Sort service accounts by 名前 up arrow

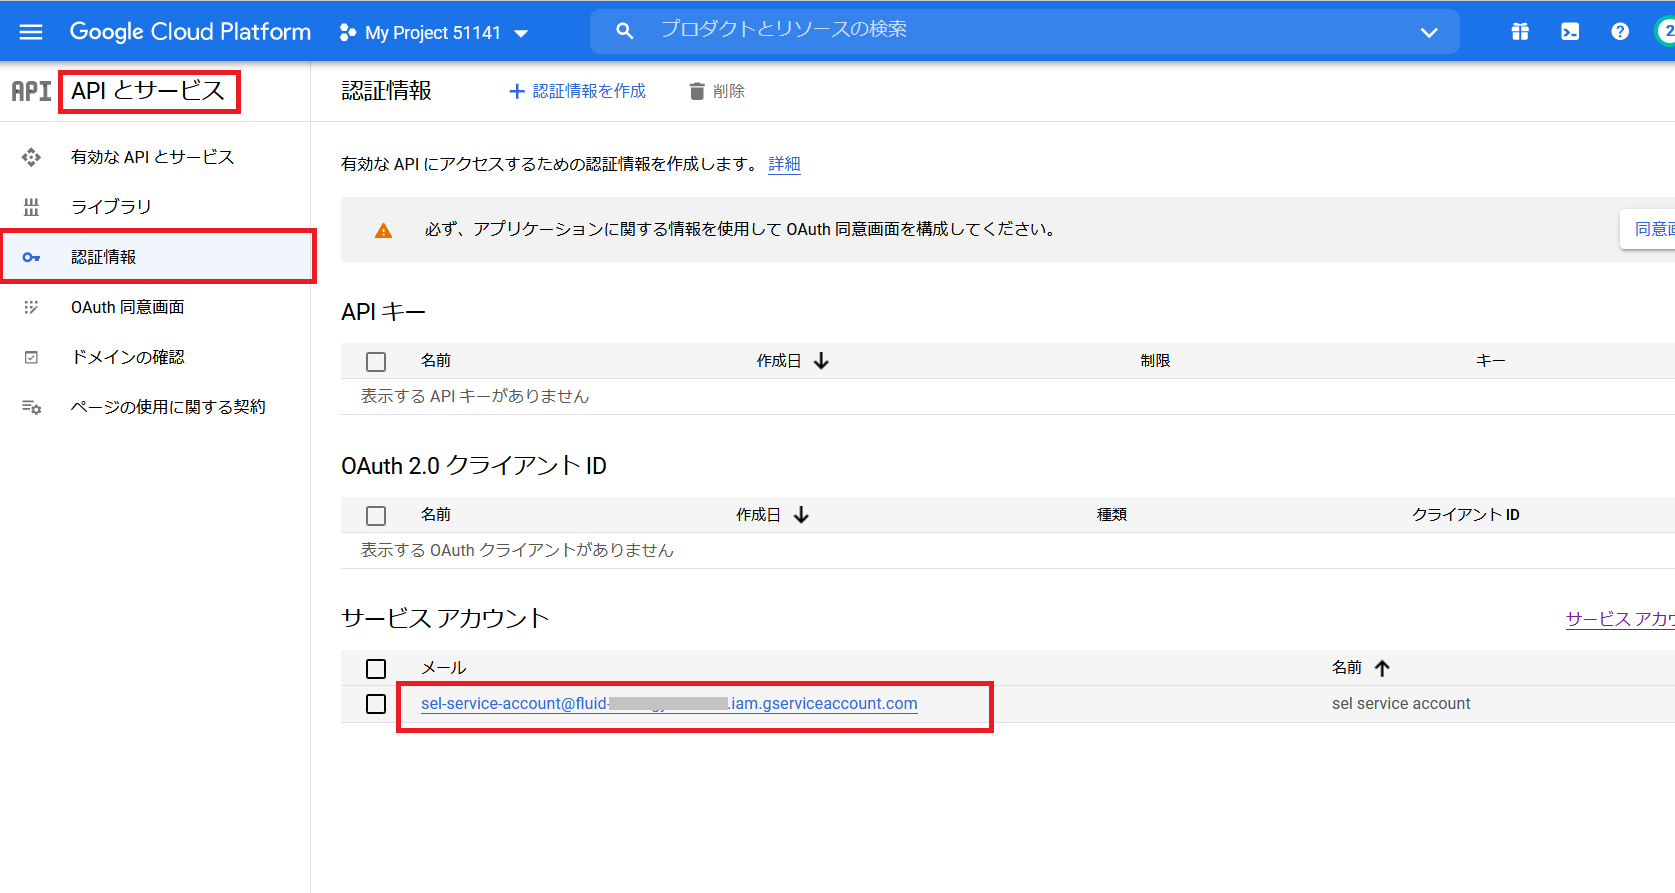coord(1382,668)
